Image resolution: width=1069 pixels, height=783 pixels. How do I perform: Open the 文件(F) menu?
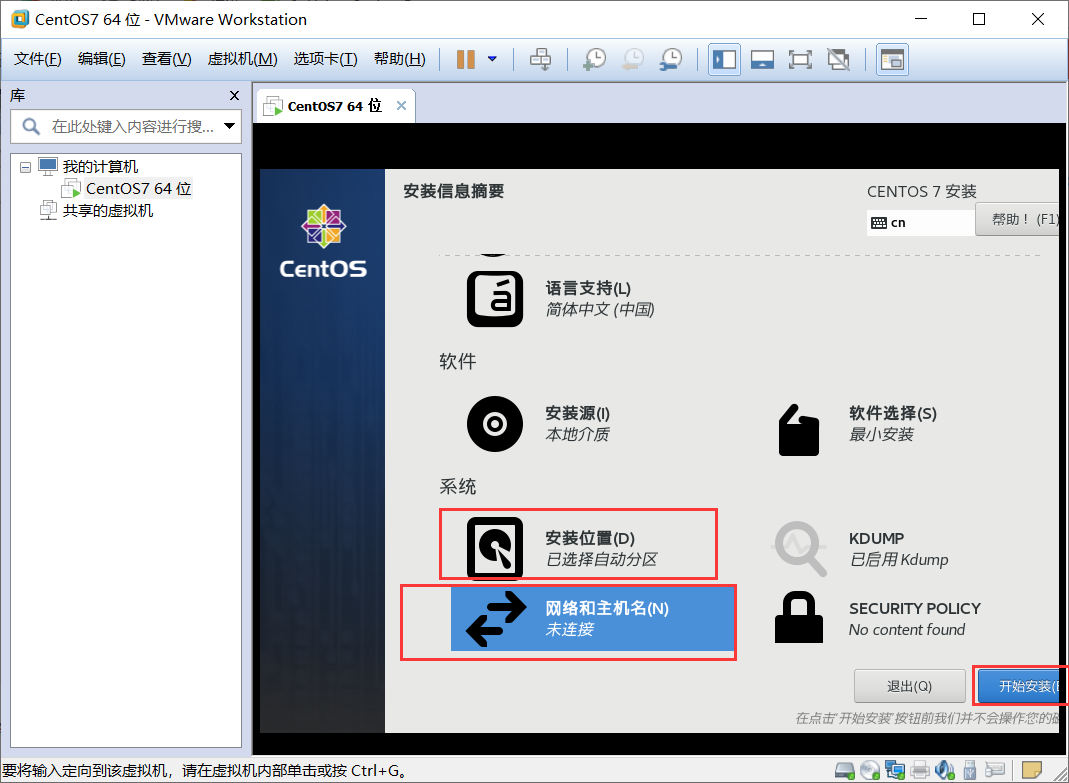37,59
